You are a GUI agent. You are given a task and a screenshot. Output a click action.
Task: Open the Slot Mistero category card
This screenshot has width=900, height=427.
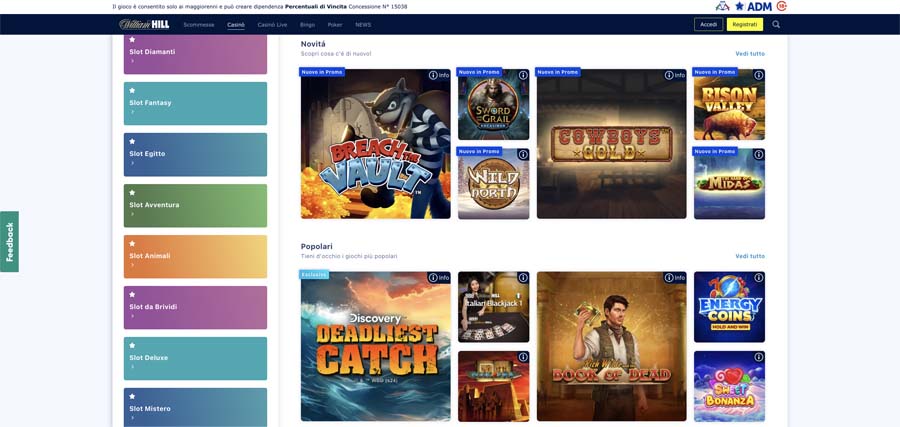coord(195,407)
